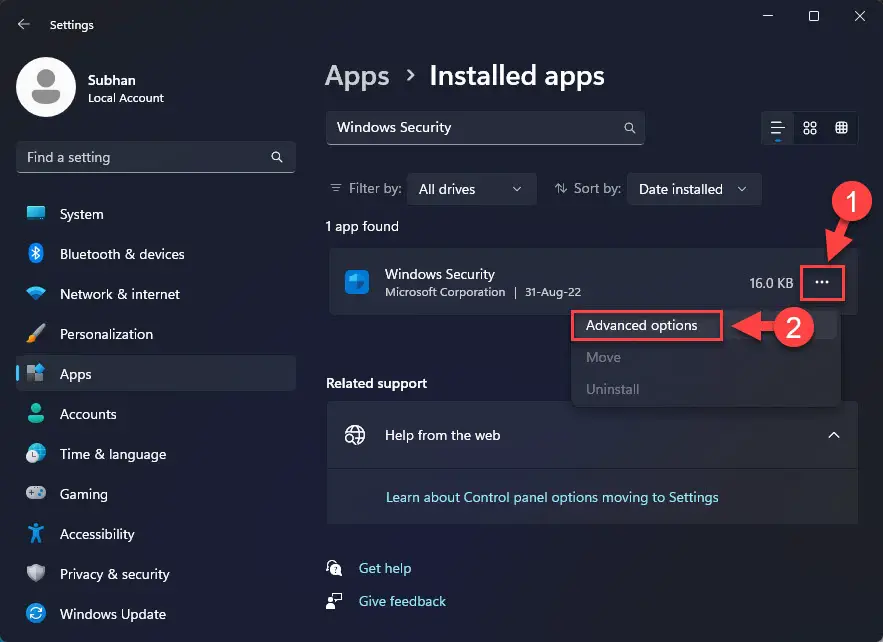The image size is (883, 642).
Task: Open Bluetooth & devices icon in sidebar
Action: (x=36, y=253)
